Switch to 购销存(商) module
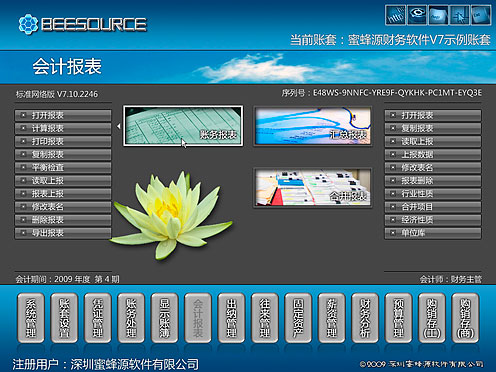The image size is (496, 372). (465, 318)
